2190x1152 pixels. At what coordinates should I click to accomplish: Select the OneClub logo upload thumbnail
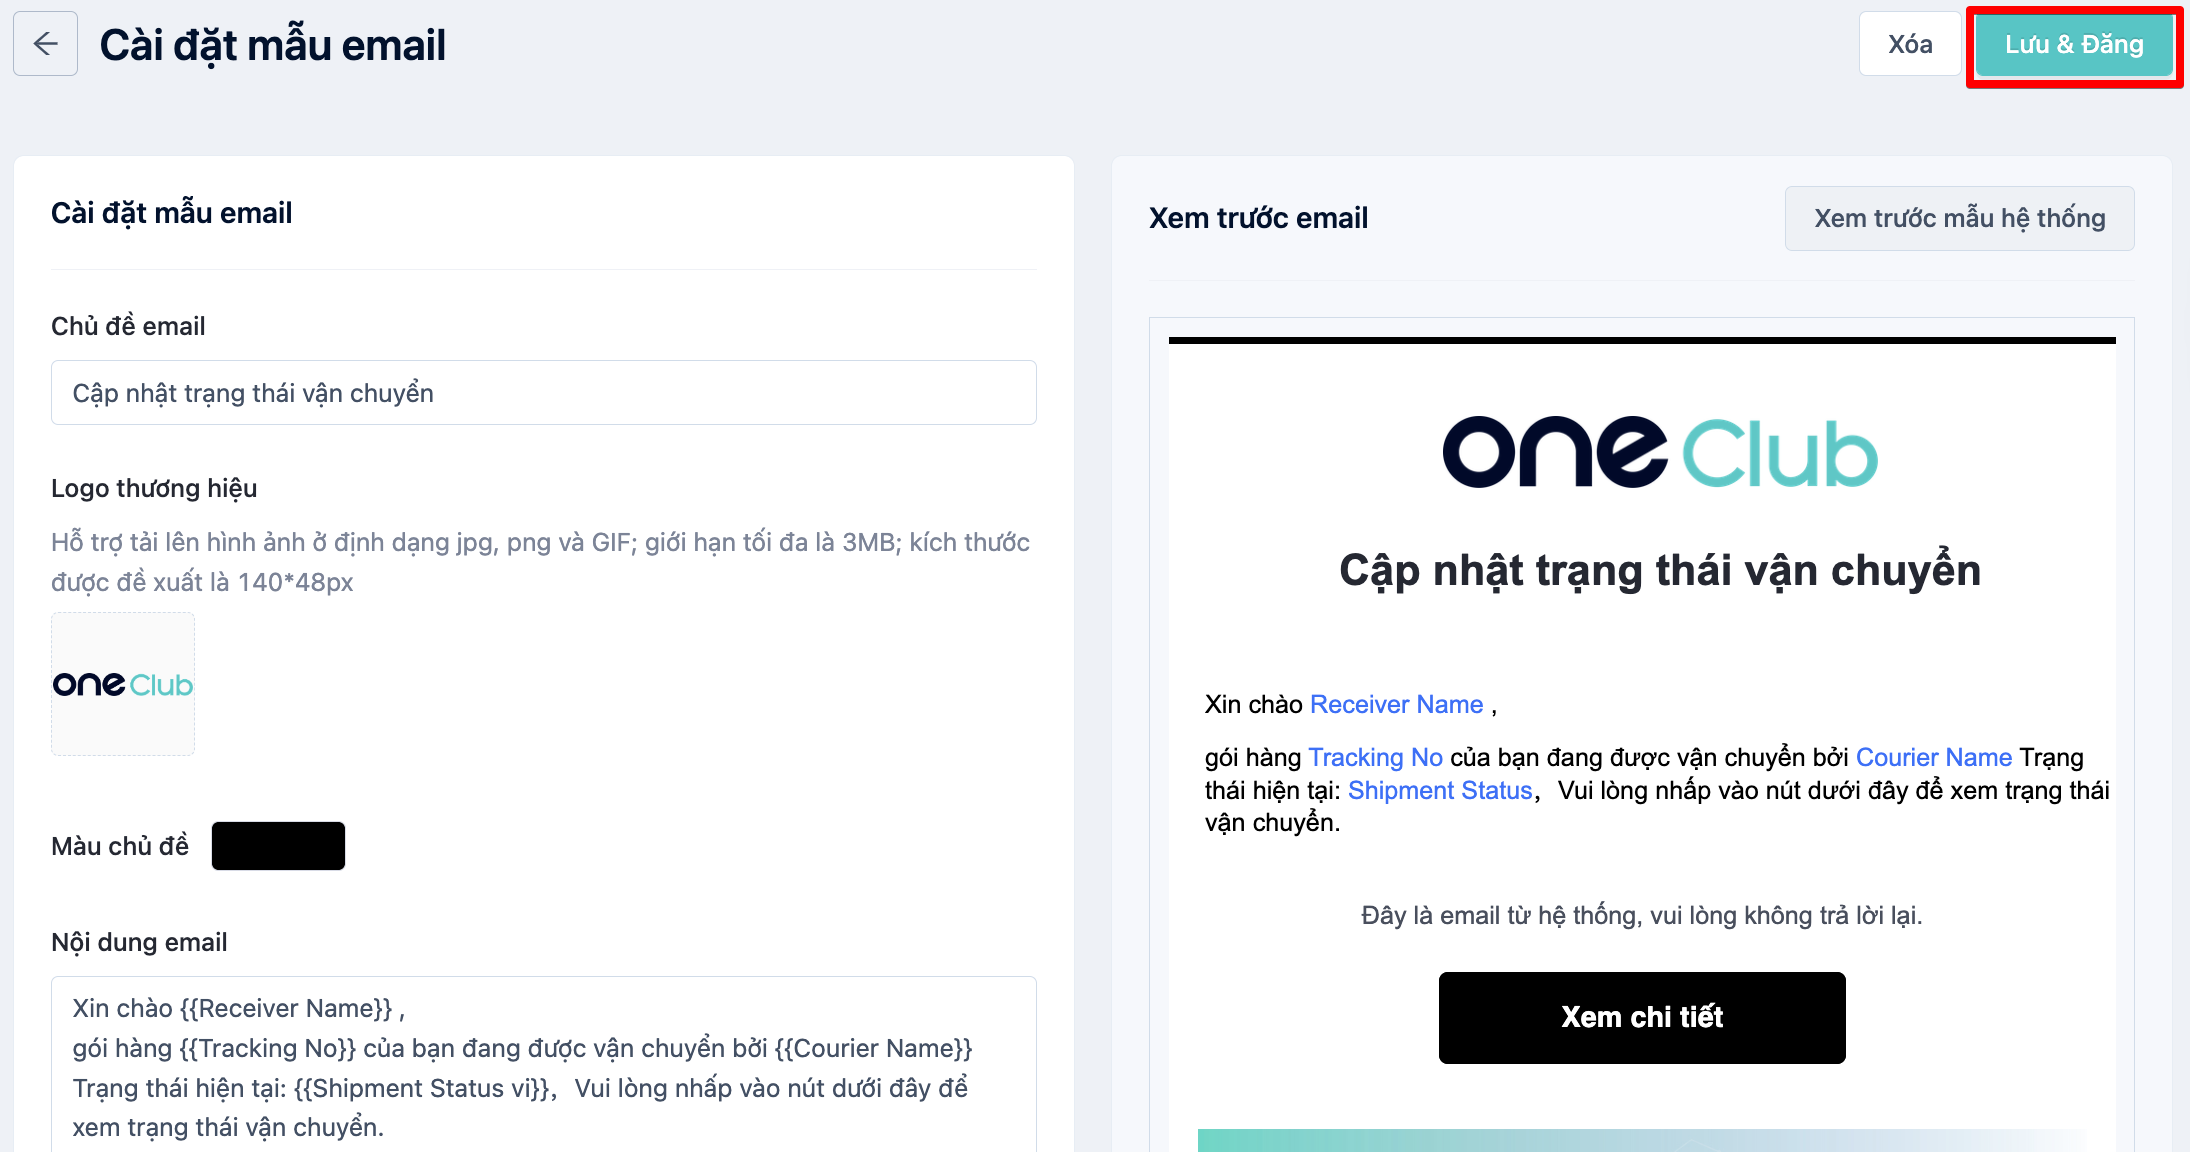pyautogui.click(x=123, y=684)
